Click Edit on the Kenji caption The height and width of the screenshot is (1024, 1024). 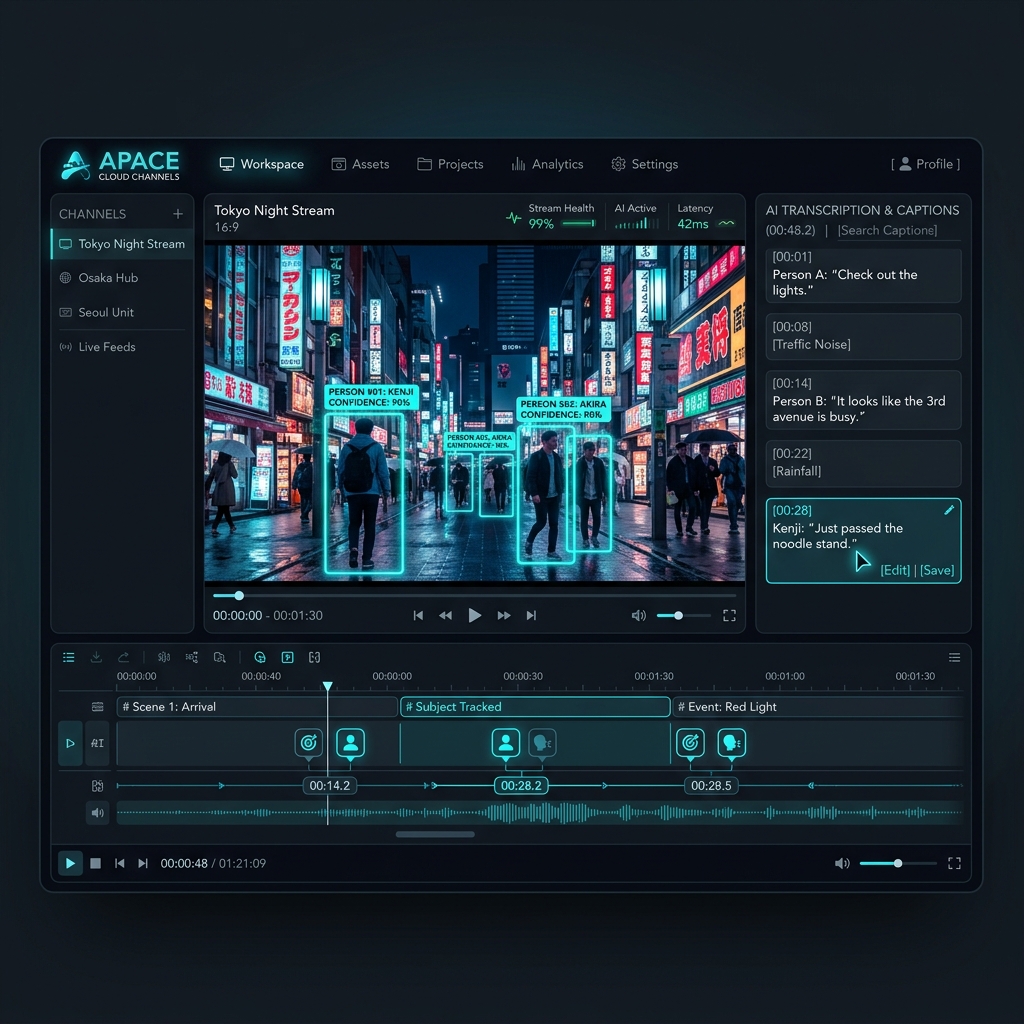point(895,570)
